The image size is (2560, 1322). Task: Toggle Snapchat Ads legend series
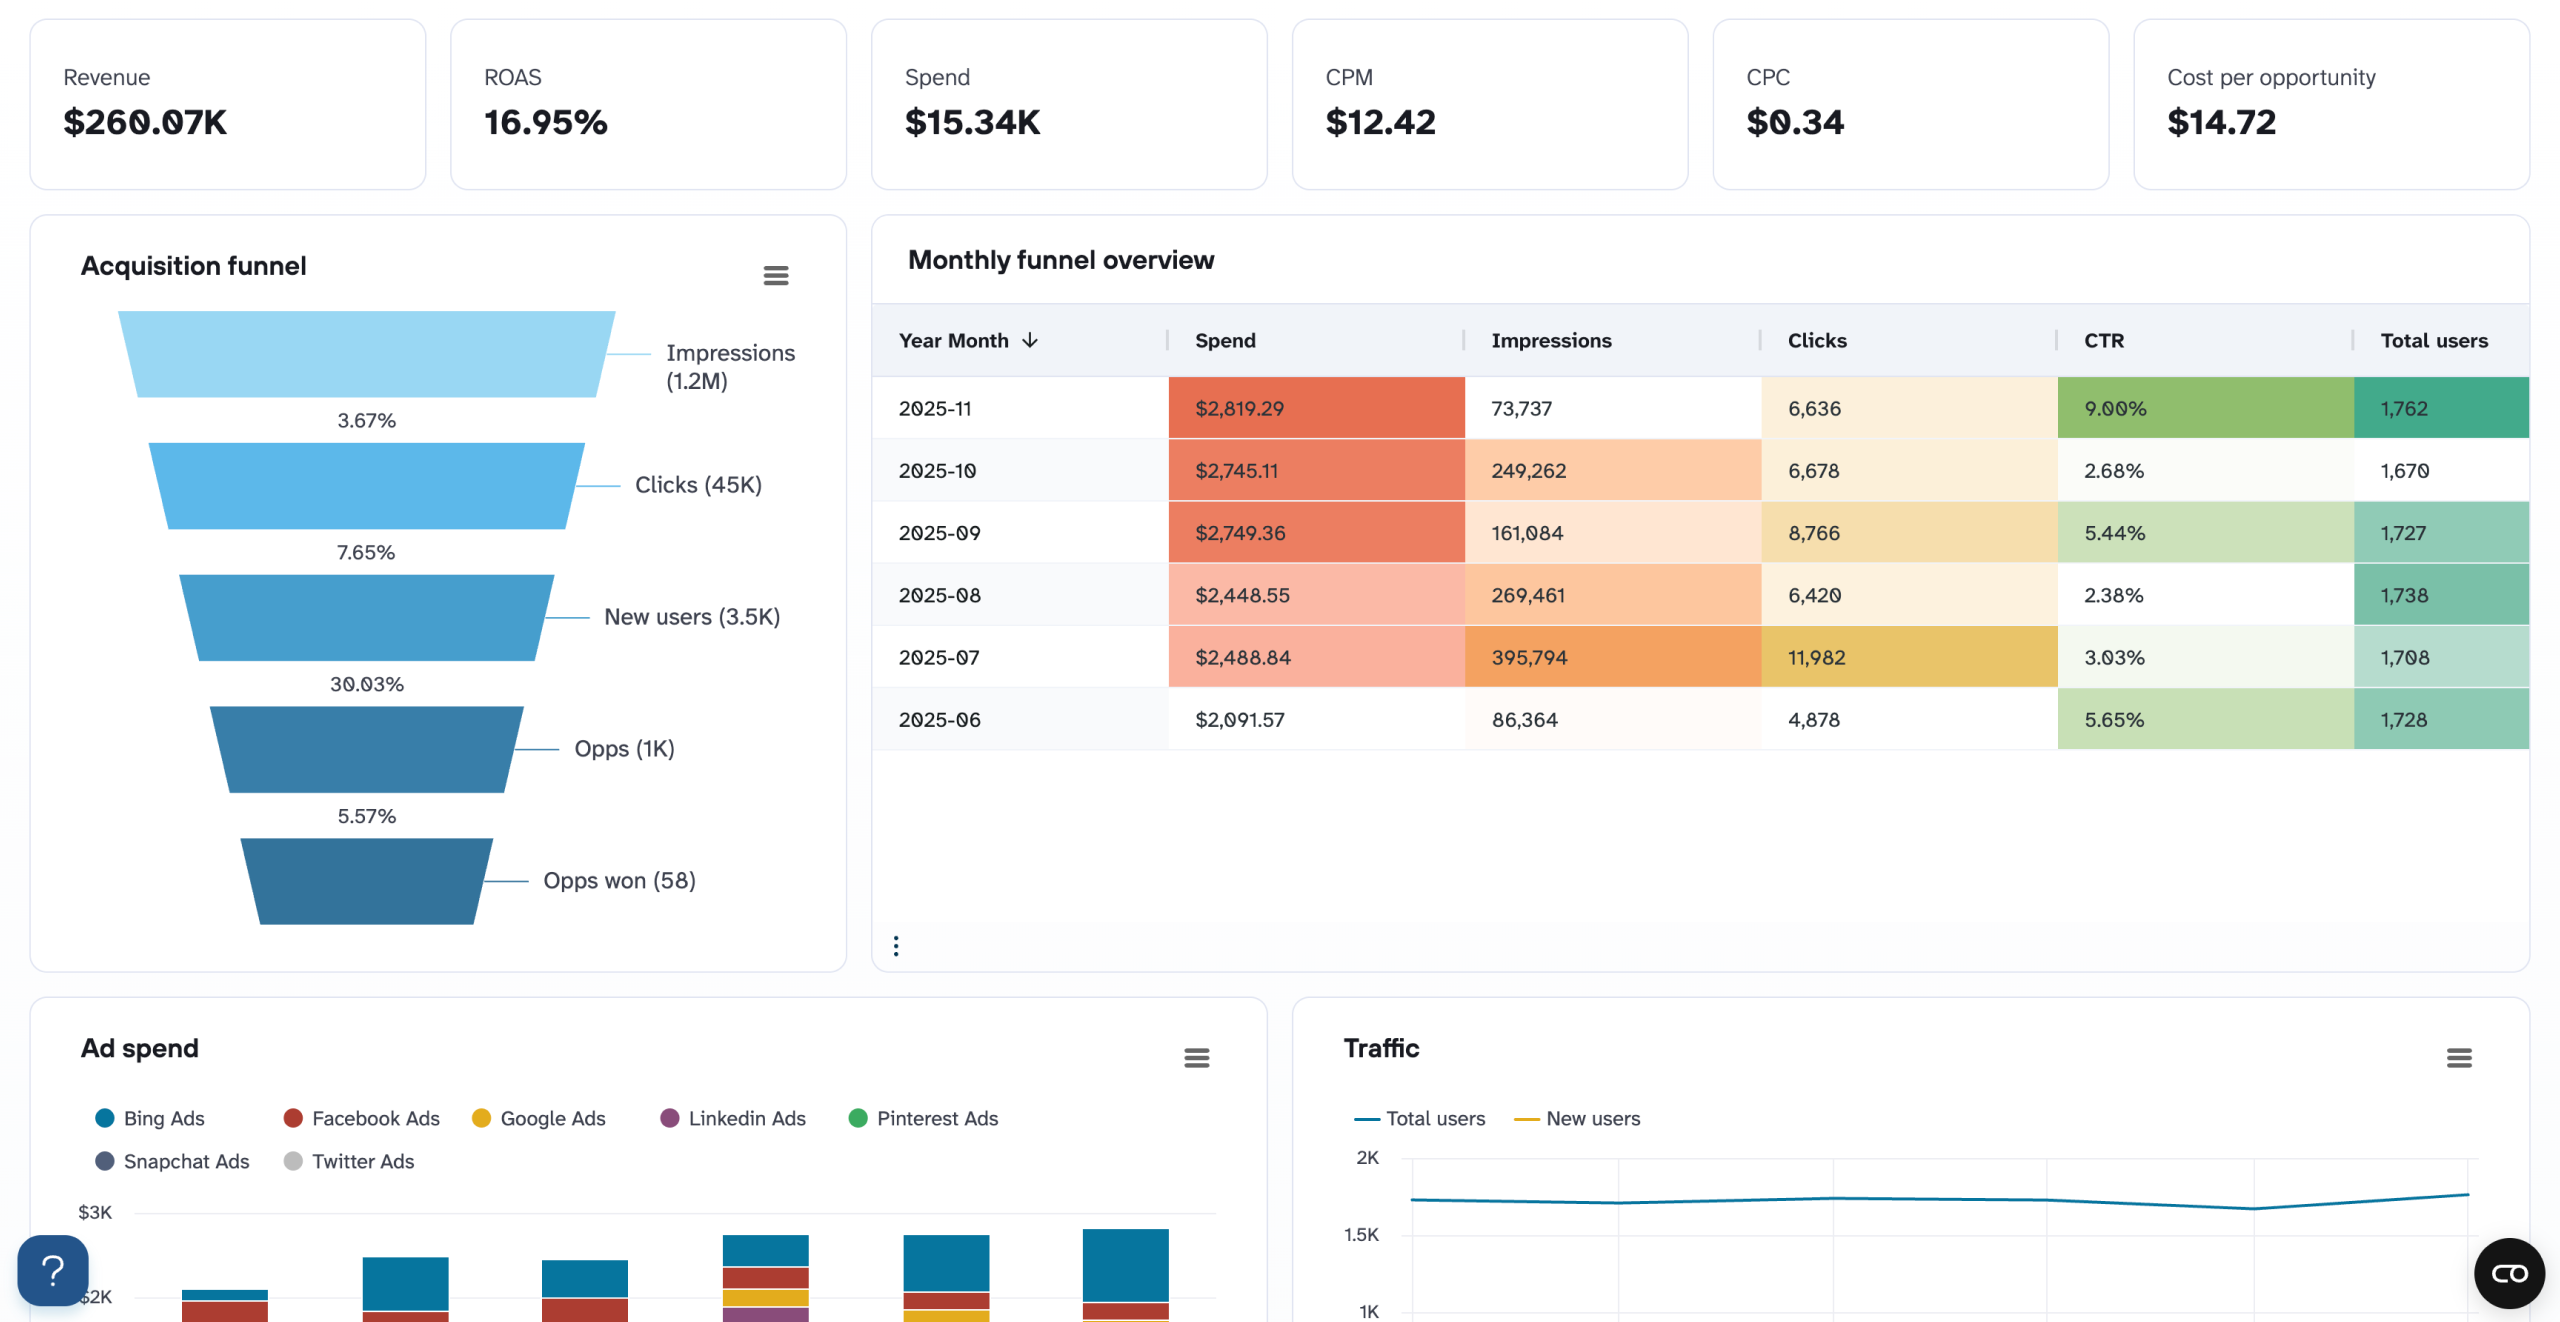[172, 1161]
